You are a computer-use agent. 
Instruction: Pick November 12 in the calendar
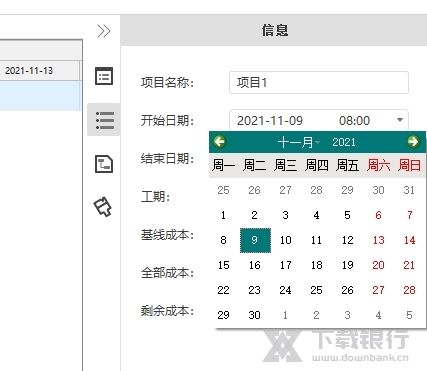click(348, 240)
